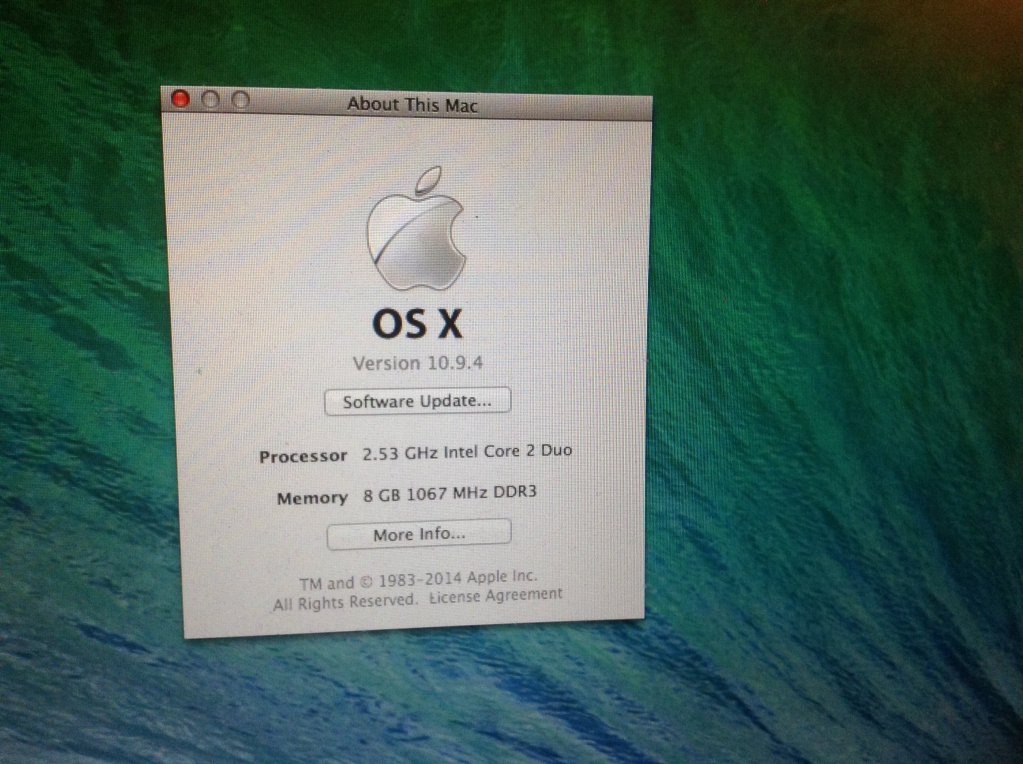Click the Version 10.9.4 text
1023x764 pixels.
(x=418, y=363)
